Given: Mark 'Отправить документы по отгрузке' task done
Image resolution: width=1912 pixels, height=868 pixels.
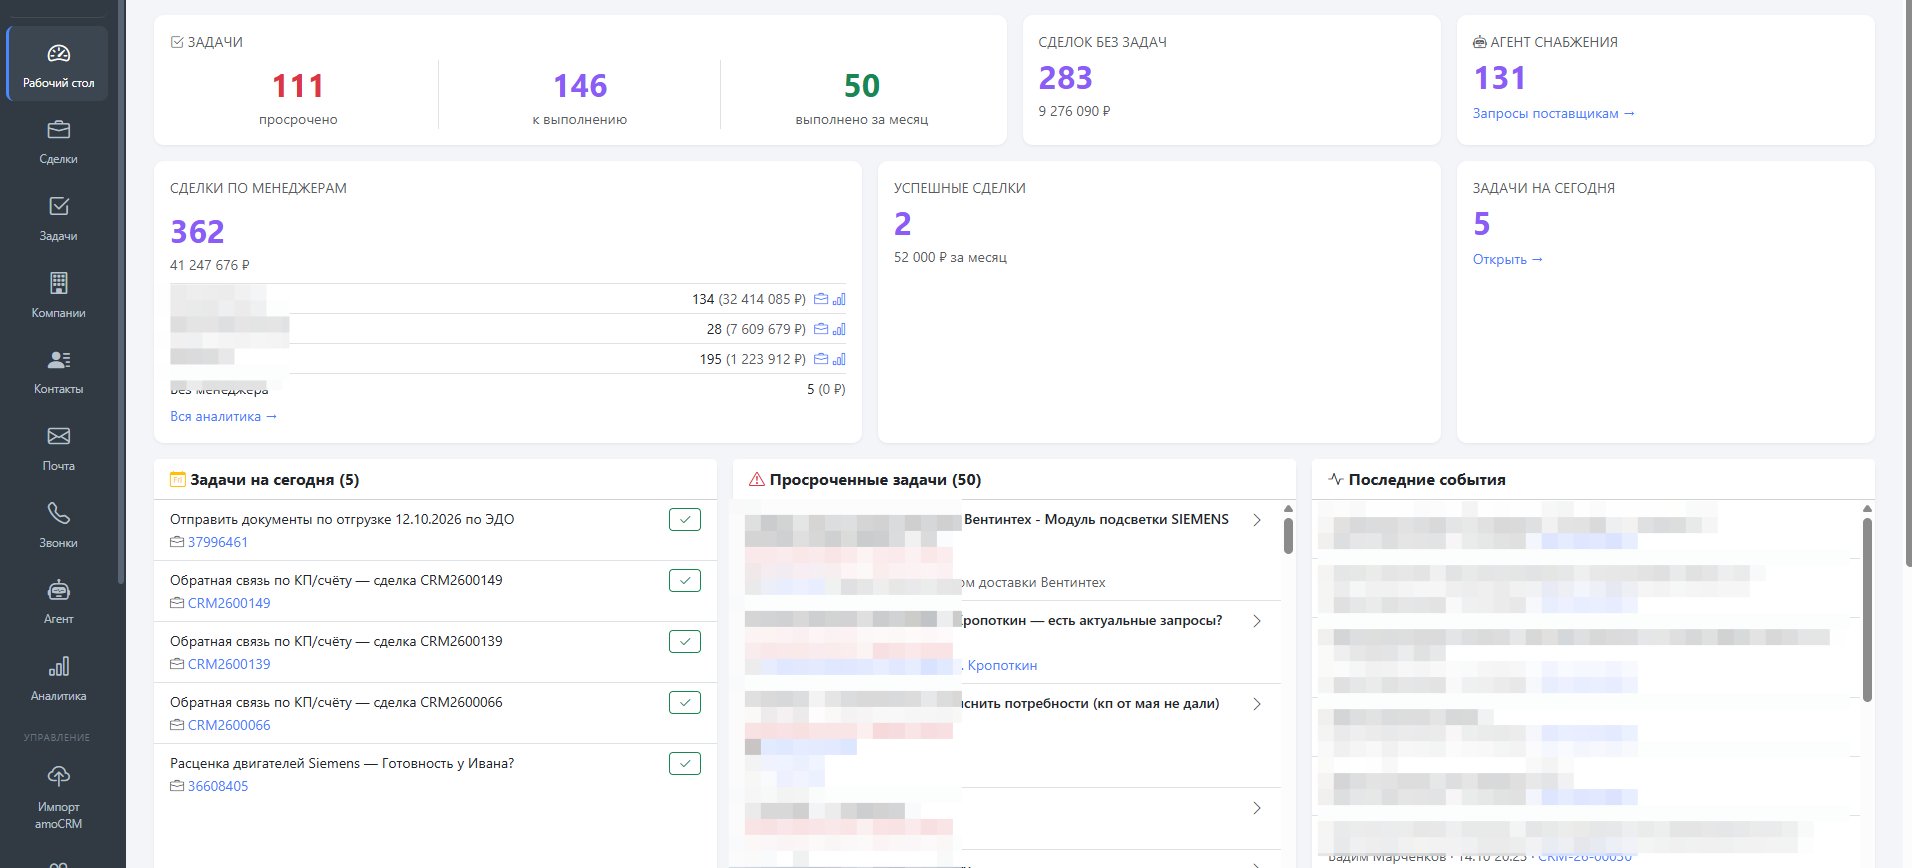Looking at the screenshot, I should pos(685,520).
